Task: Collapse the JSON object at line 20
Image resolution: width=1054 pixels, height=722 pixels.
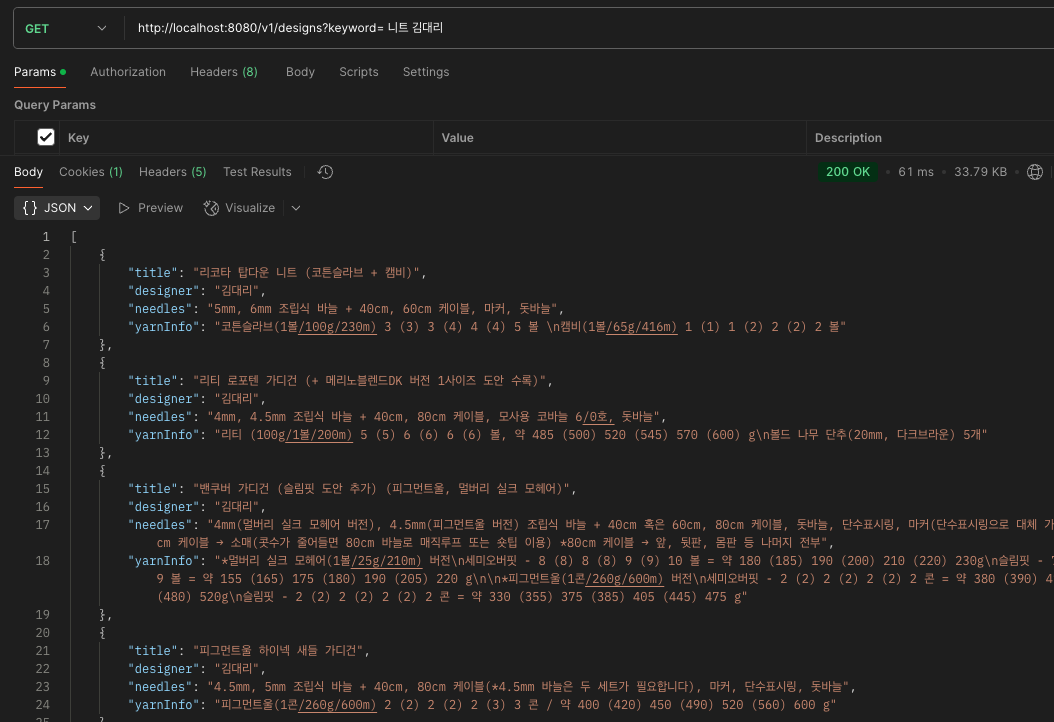Action: pyautogui.click(x=102, y=633)
